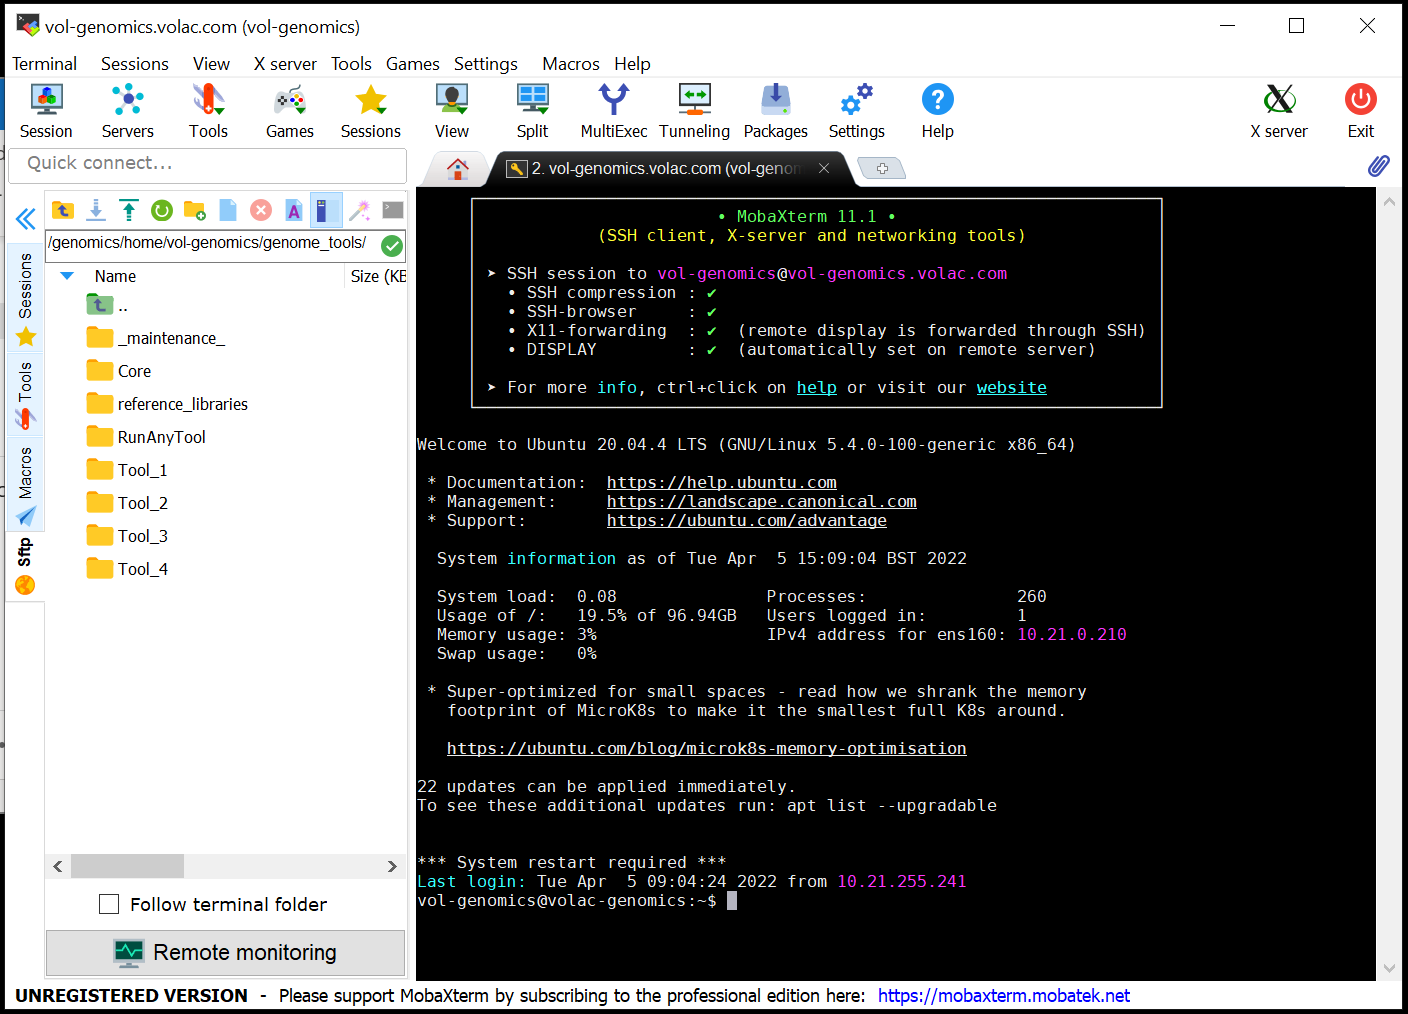Open the help.ubuntu.com documentation link
Image resolution: width=1408 pixels, height=1014 pixels.
pos(721,482)
